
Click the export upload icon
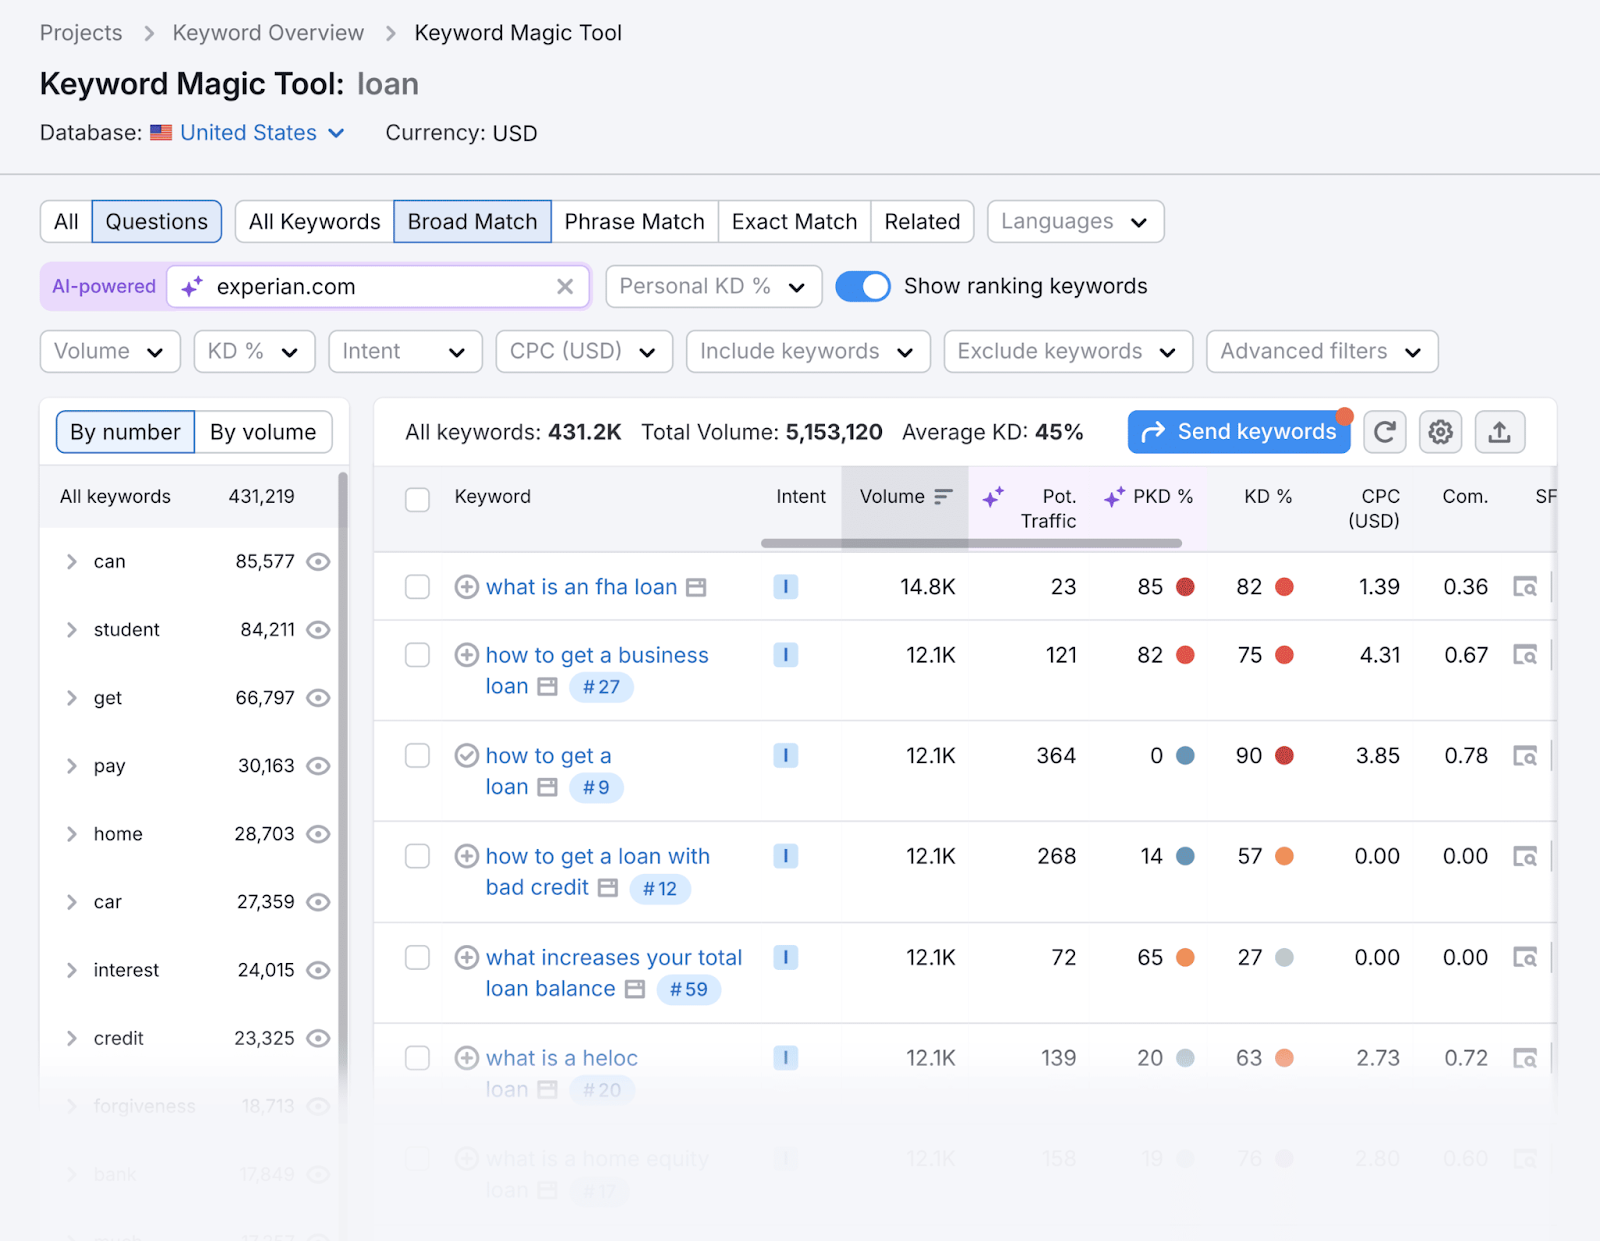(1499, 432)
